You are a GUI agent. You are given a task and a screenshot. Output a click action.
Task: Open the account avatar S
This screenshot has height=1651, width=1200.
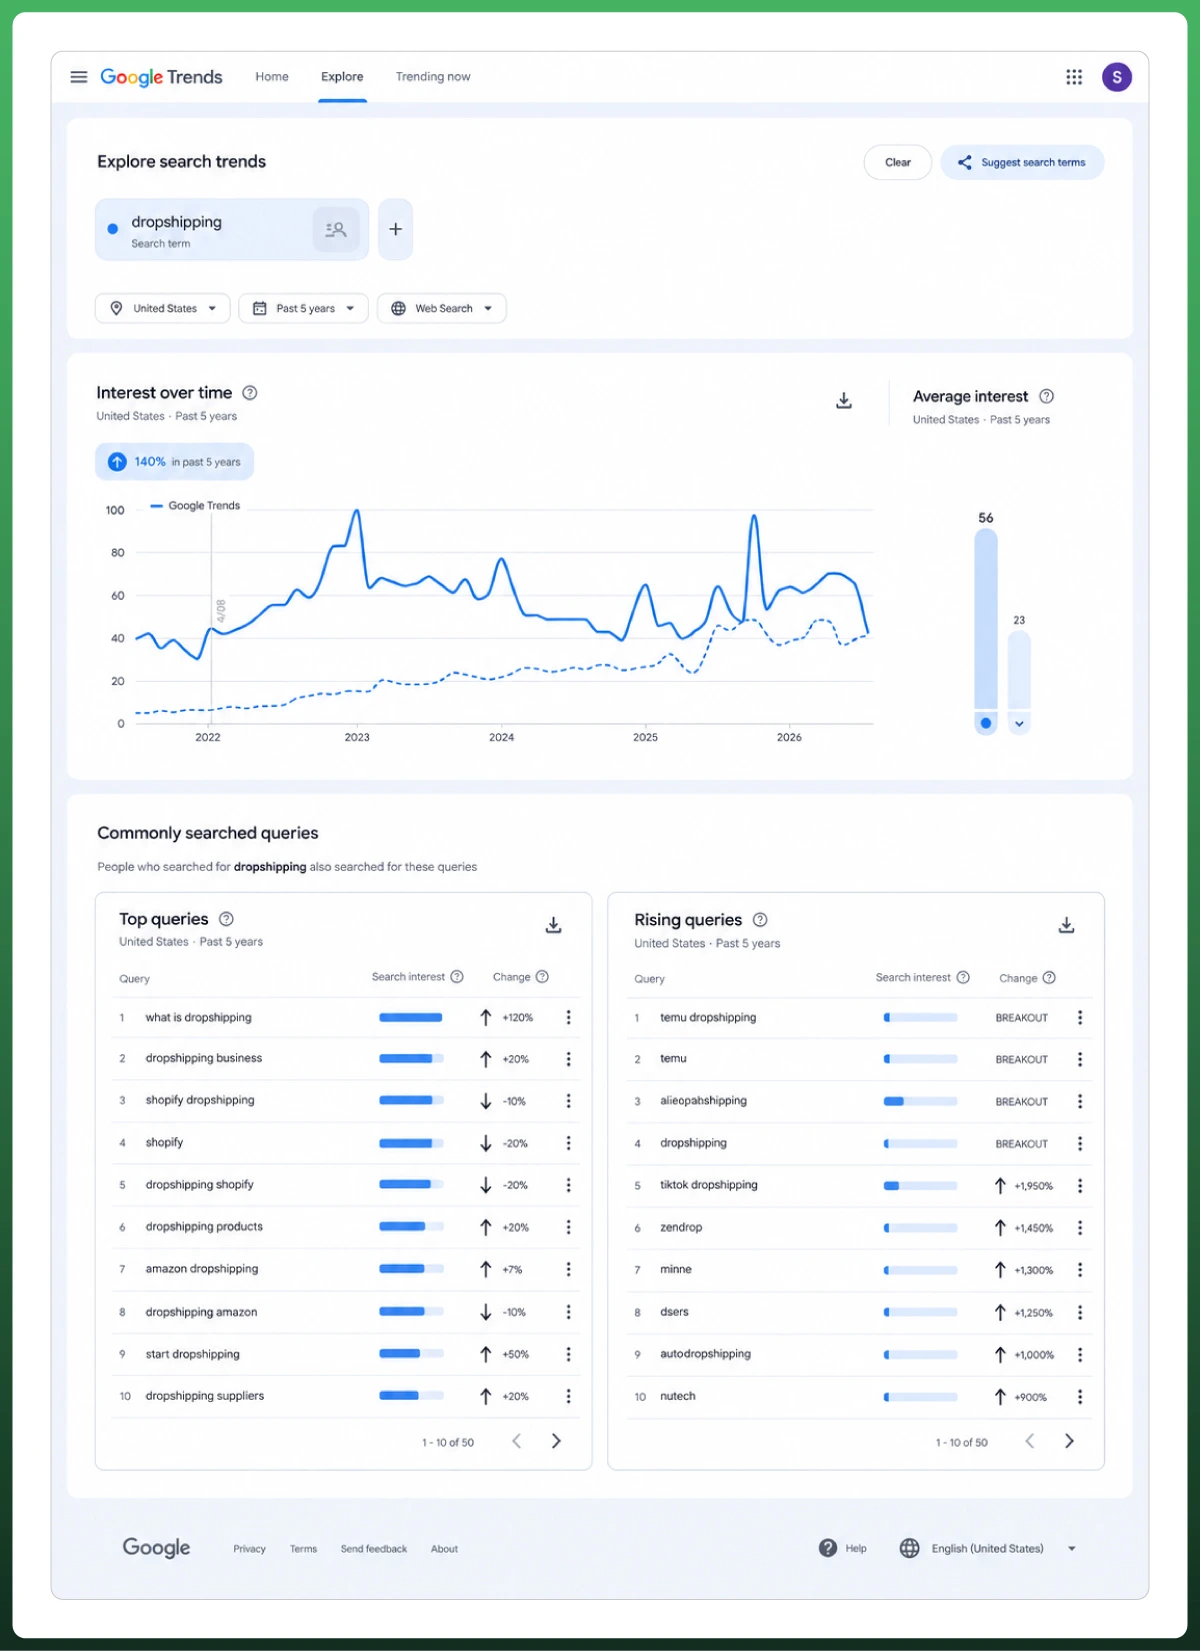click(1117, 77)
